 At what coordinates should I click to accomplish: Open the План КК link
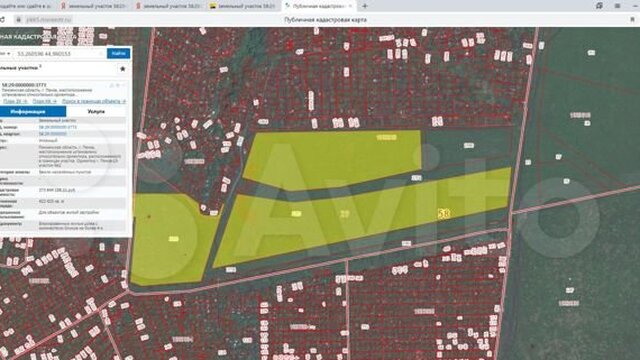pos(44,101)
